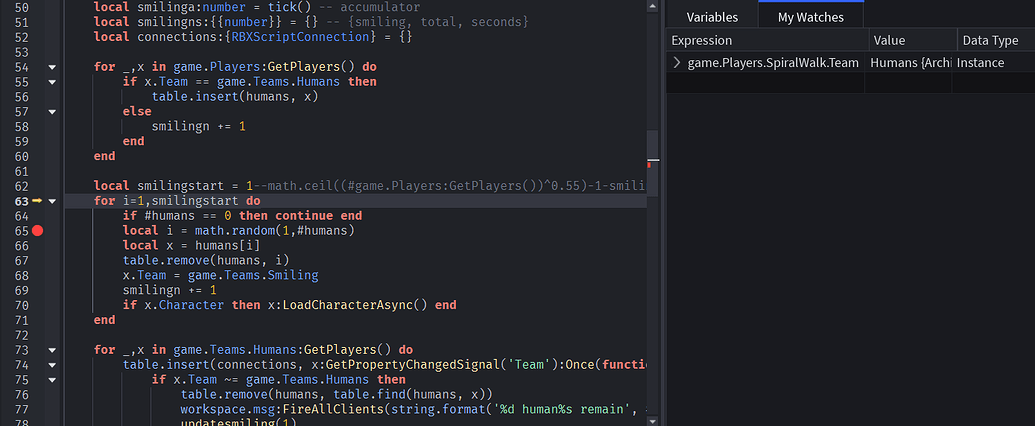Remove the breakpoint on line 65
Screen dimensions: 1035x426
point(38,231)
